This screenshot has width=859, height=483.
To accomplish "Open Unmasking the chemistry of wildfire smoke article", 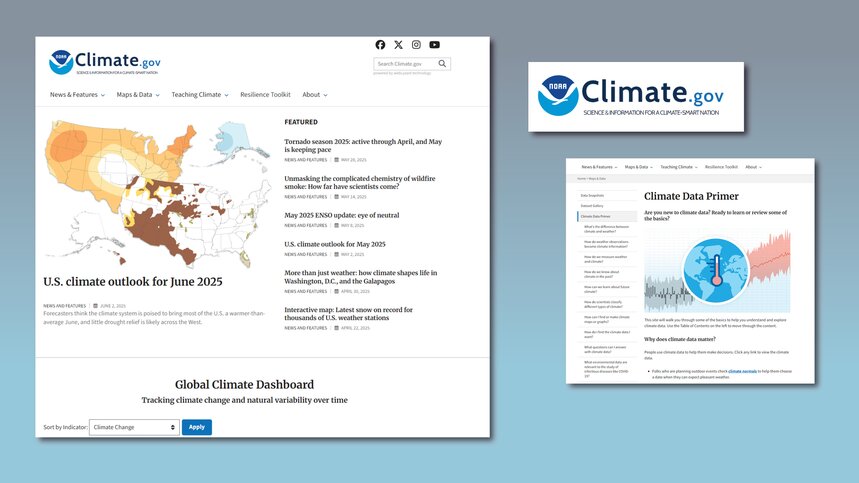I will [359, 182].
